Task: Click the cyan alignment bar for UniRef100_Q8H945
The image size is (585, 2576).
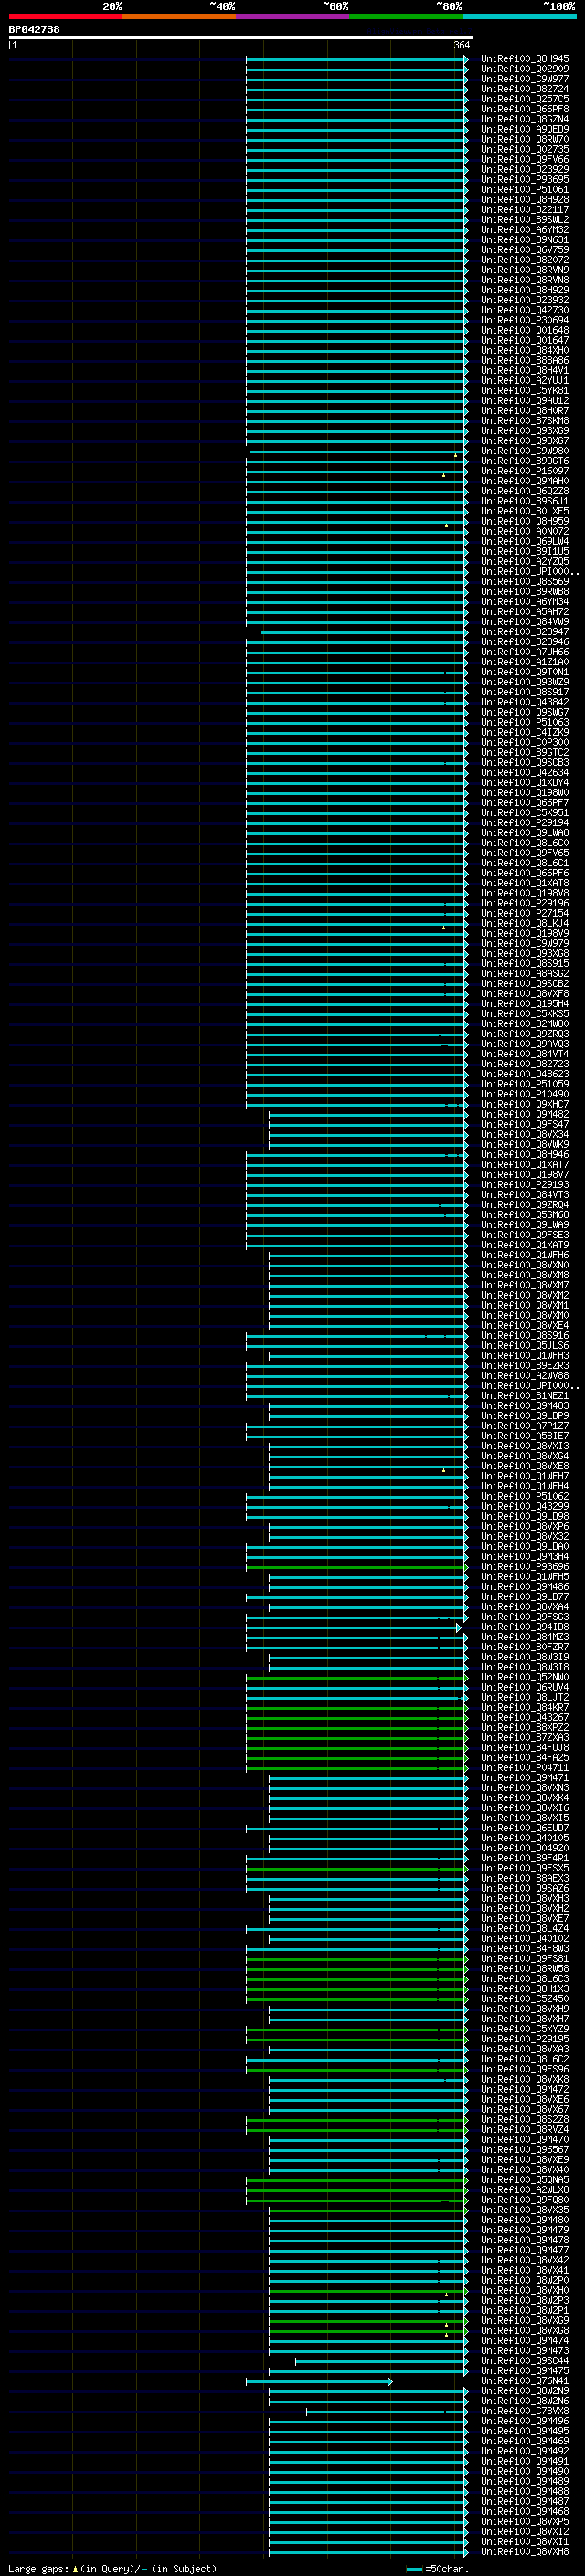Action: tap(357, 59)
